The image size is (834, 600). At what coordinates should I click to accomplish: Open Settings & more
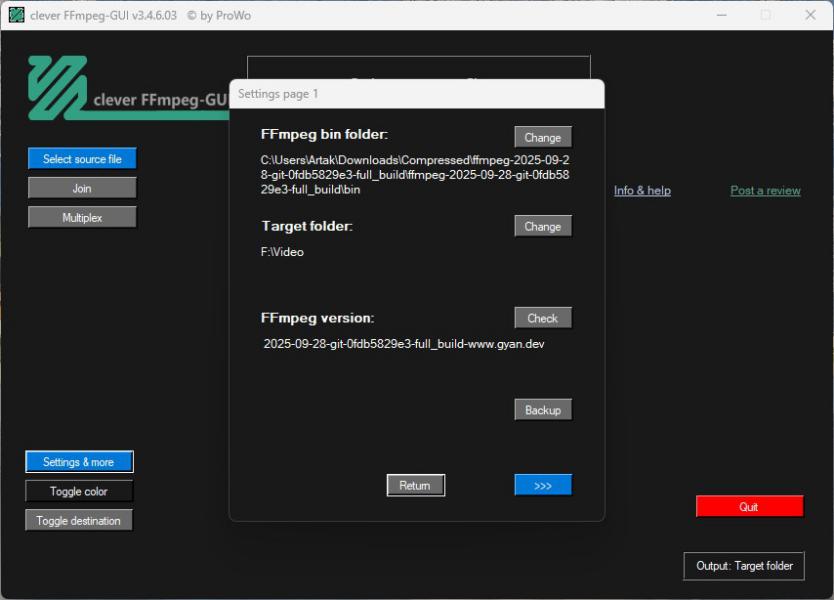[79, 462]
